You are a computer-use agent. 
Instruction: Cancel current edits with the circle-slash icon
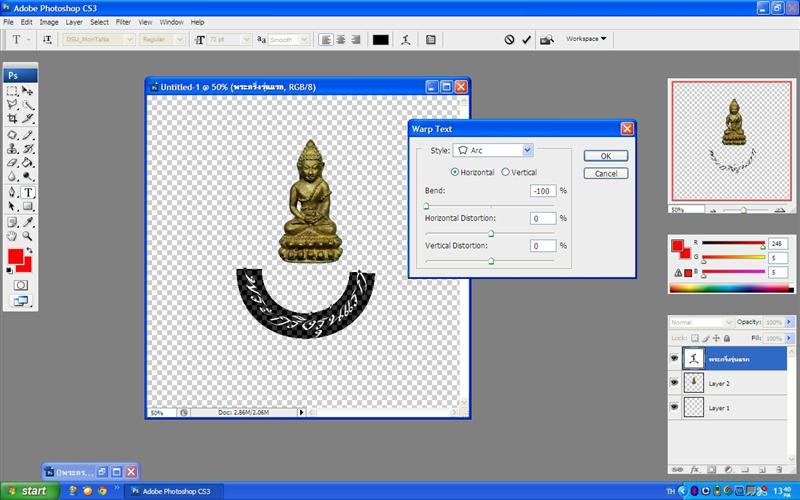pos(509,40)
